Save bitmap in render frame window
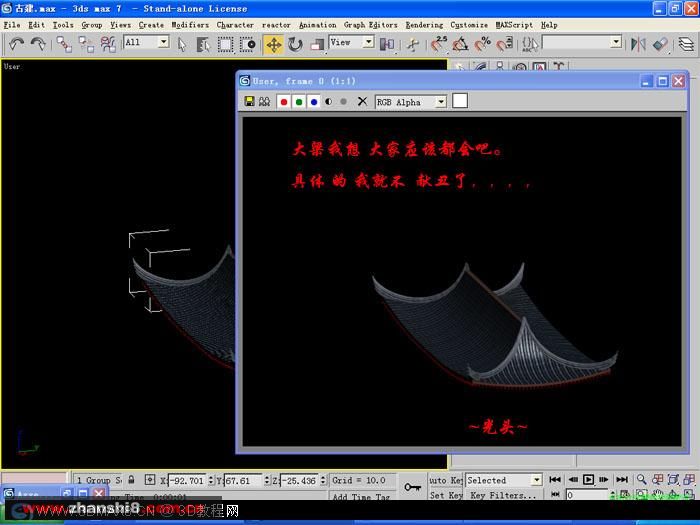Image resolution: width=700 pixels, height=525 pixels. (250, 101)
